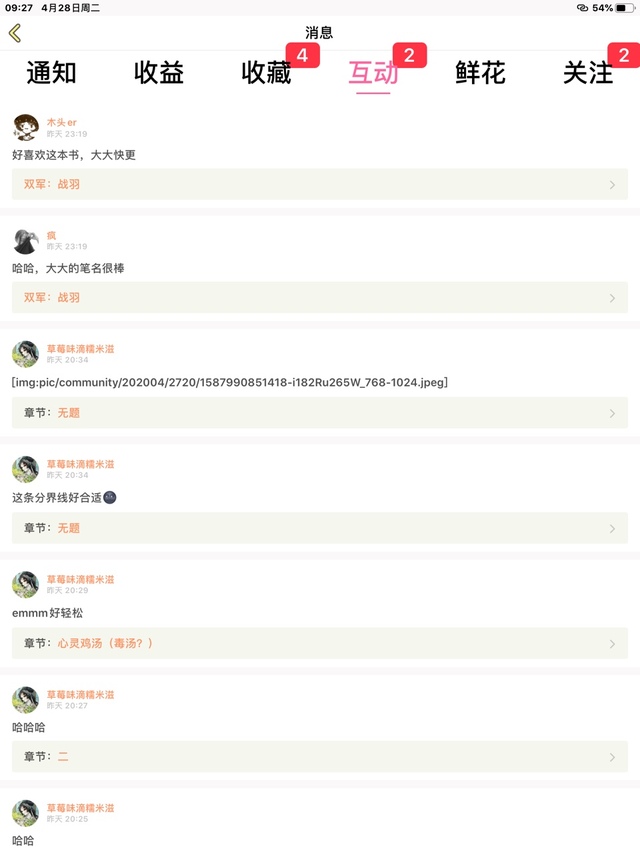Tap avatar beside 'emmm好轻松' comment
640x853 pixels.
pyautogui.click(x=26, y=585)
